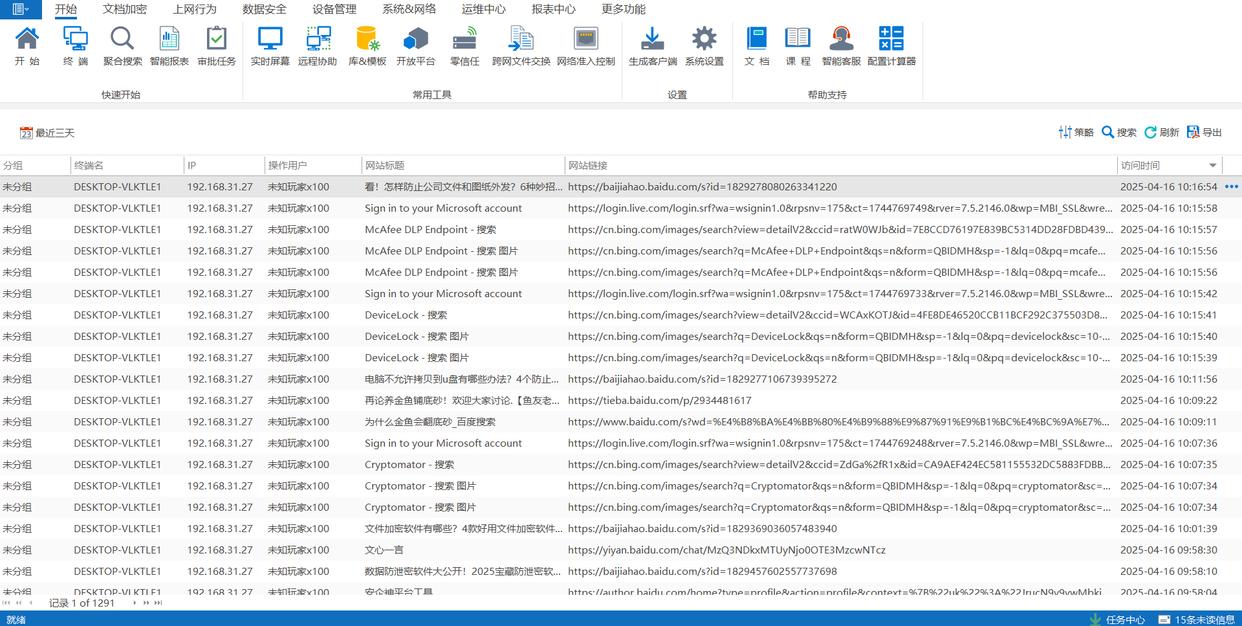The width and height of the screenshot is (1242, 626).
Task: Open 任务中心 in the status bar
Action: coord(1117,619)
